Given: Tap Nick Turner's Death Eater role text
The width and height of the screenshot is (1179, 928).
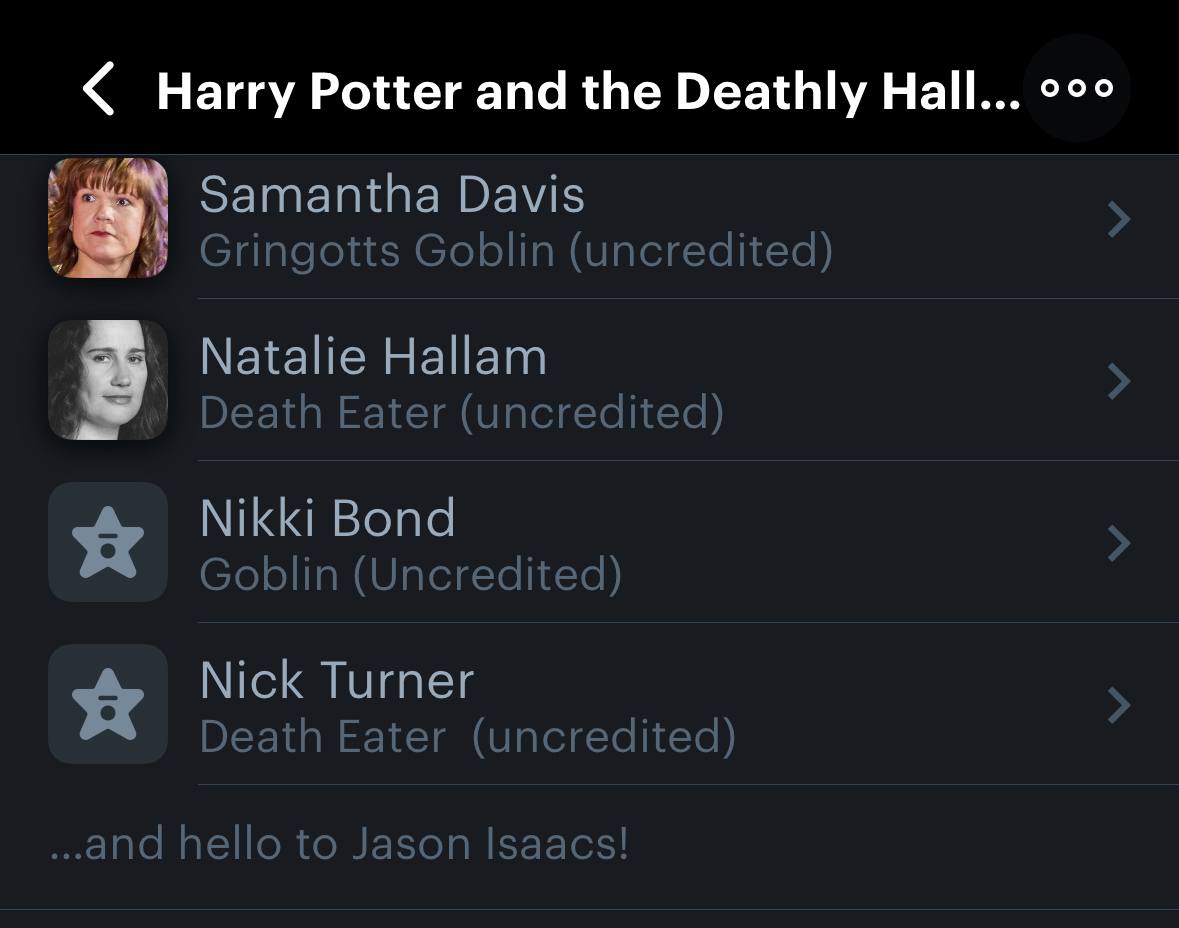Looking at the screenshot, I should pyautogui.click(x=467, y=737).
